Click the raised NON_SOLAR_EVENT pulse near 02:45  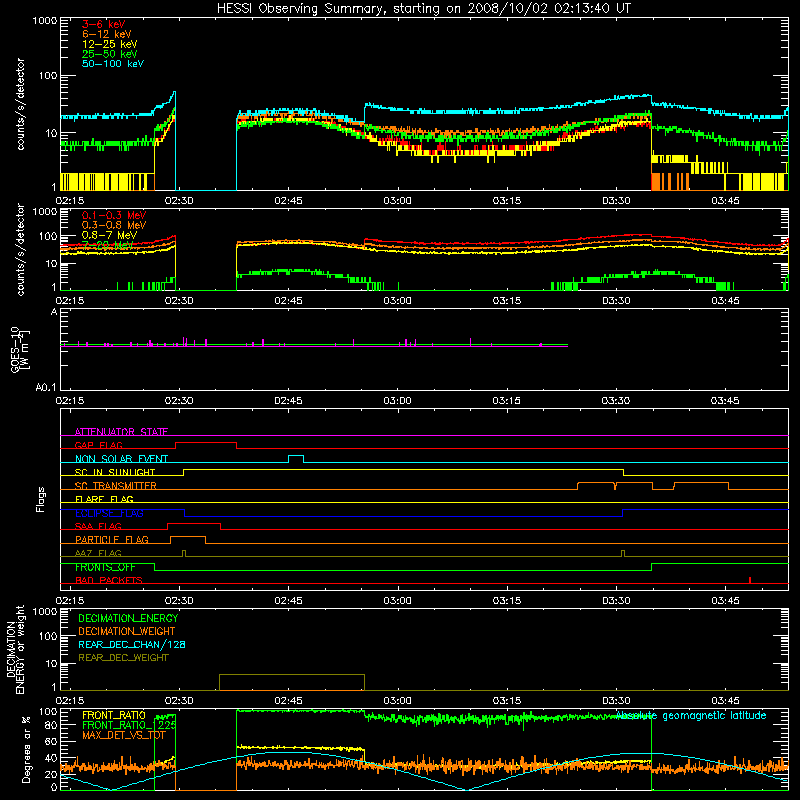pos(296,459)
